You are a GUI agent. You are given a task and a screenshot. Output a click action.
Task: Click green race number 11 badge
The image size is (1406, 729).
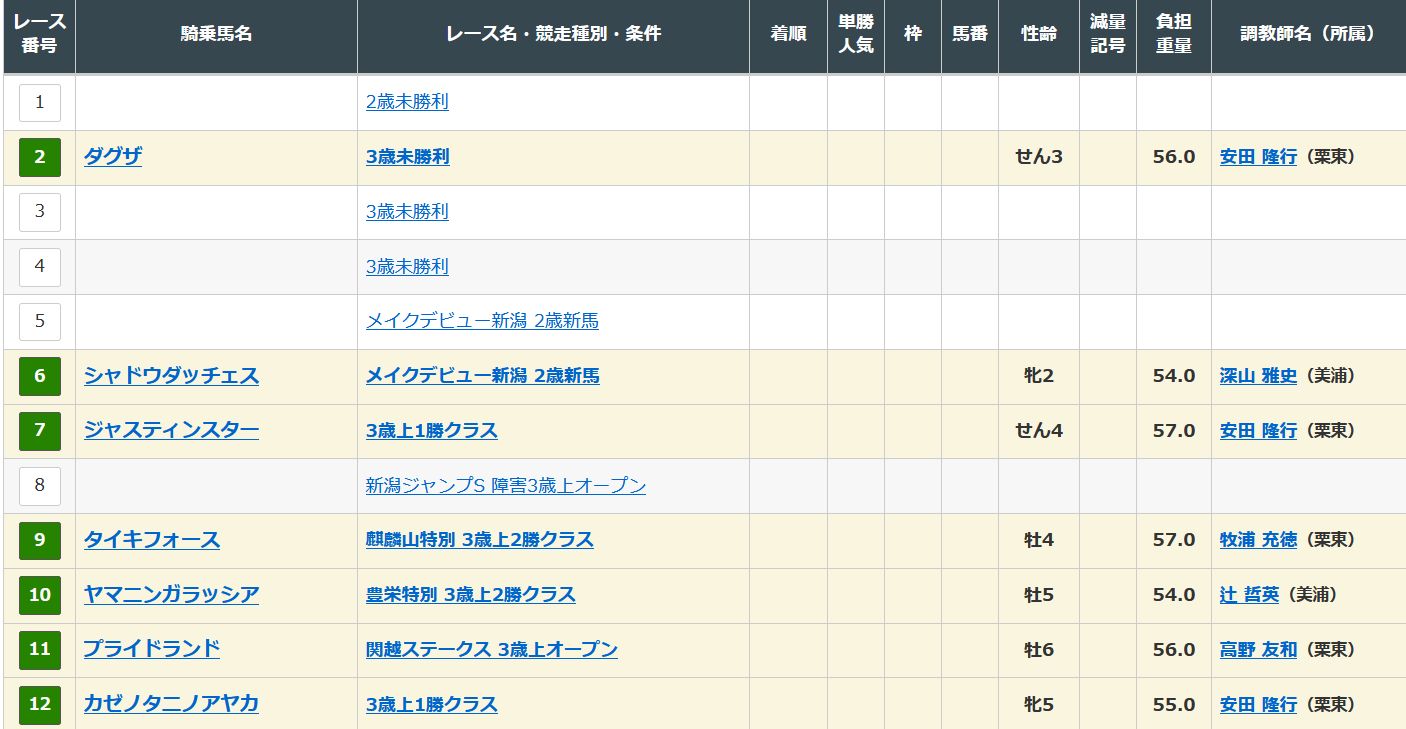pos(40,650)
